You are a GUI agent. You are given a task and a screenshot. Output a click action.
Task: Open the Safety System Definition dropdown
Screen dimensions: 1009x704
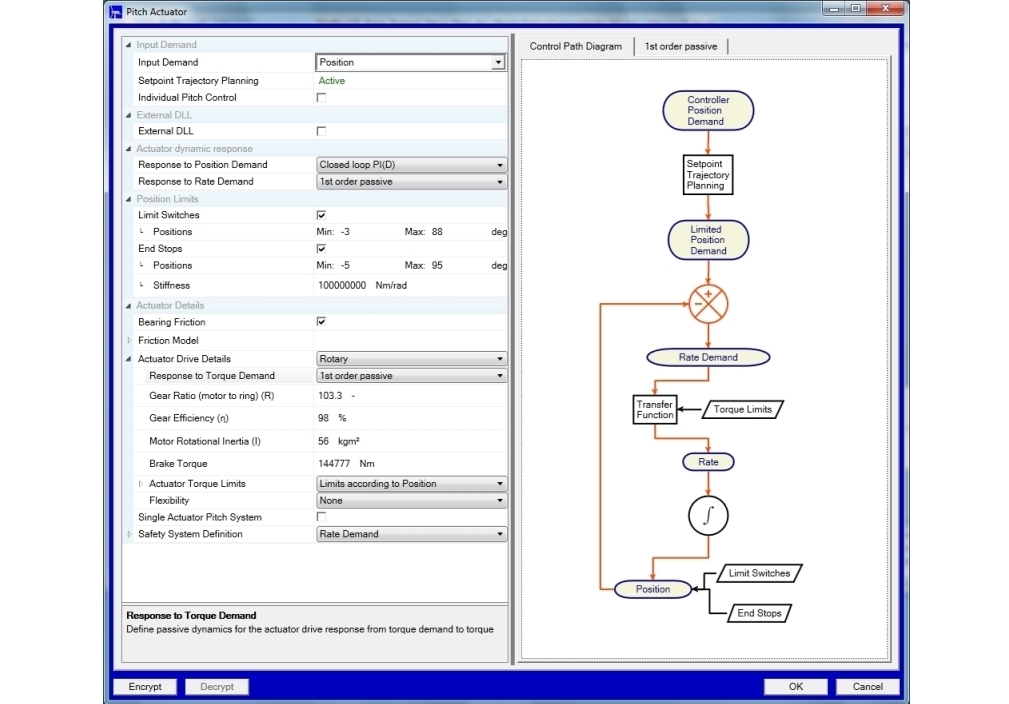[411, 534]
